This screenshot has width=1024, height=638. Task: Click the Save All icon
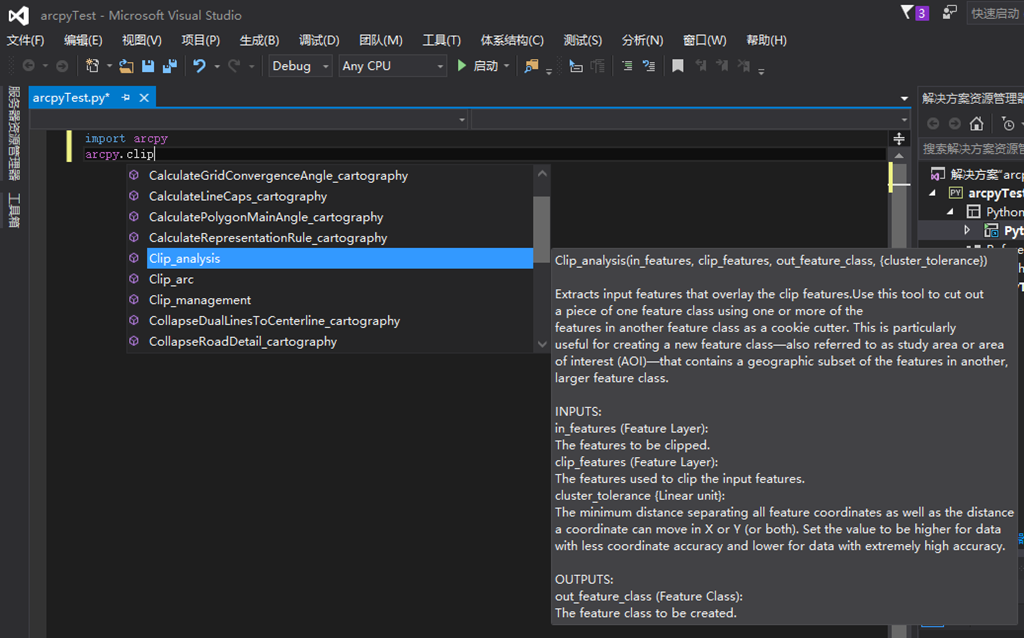170,65
